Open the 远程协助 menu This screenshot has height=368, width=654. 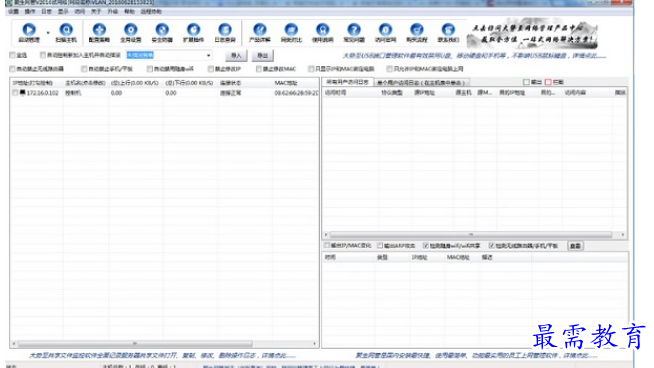coord(151,12)
